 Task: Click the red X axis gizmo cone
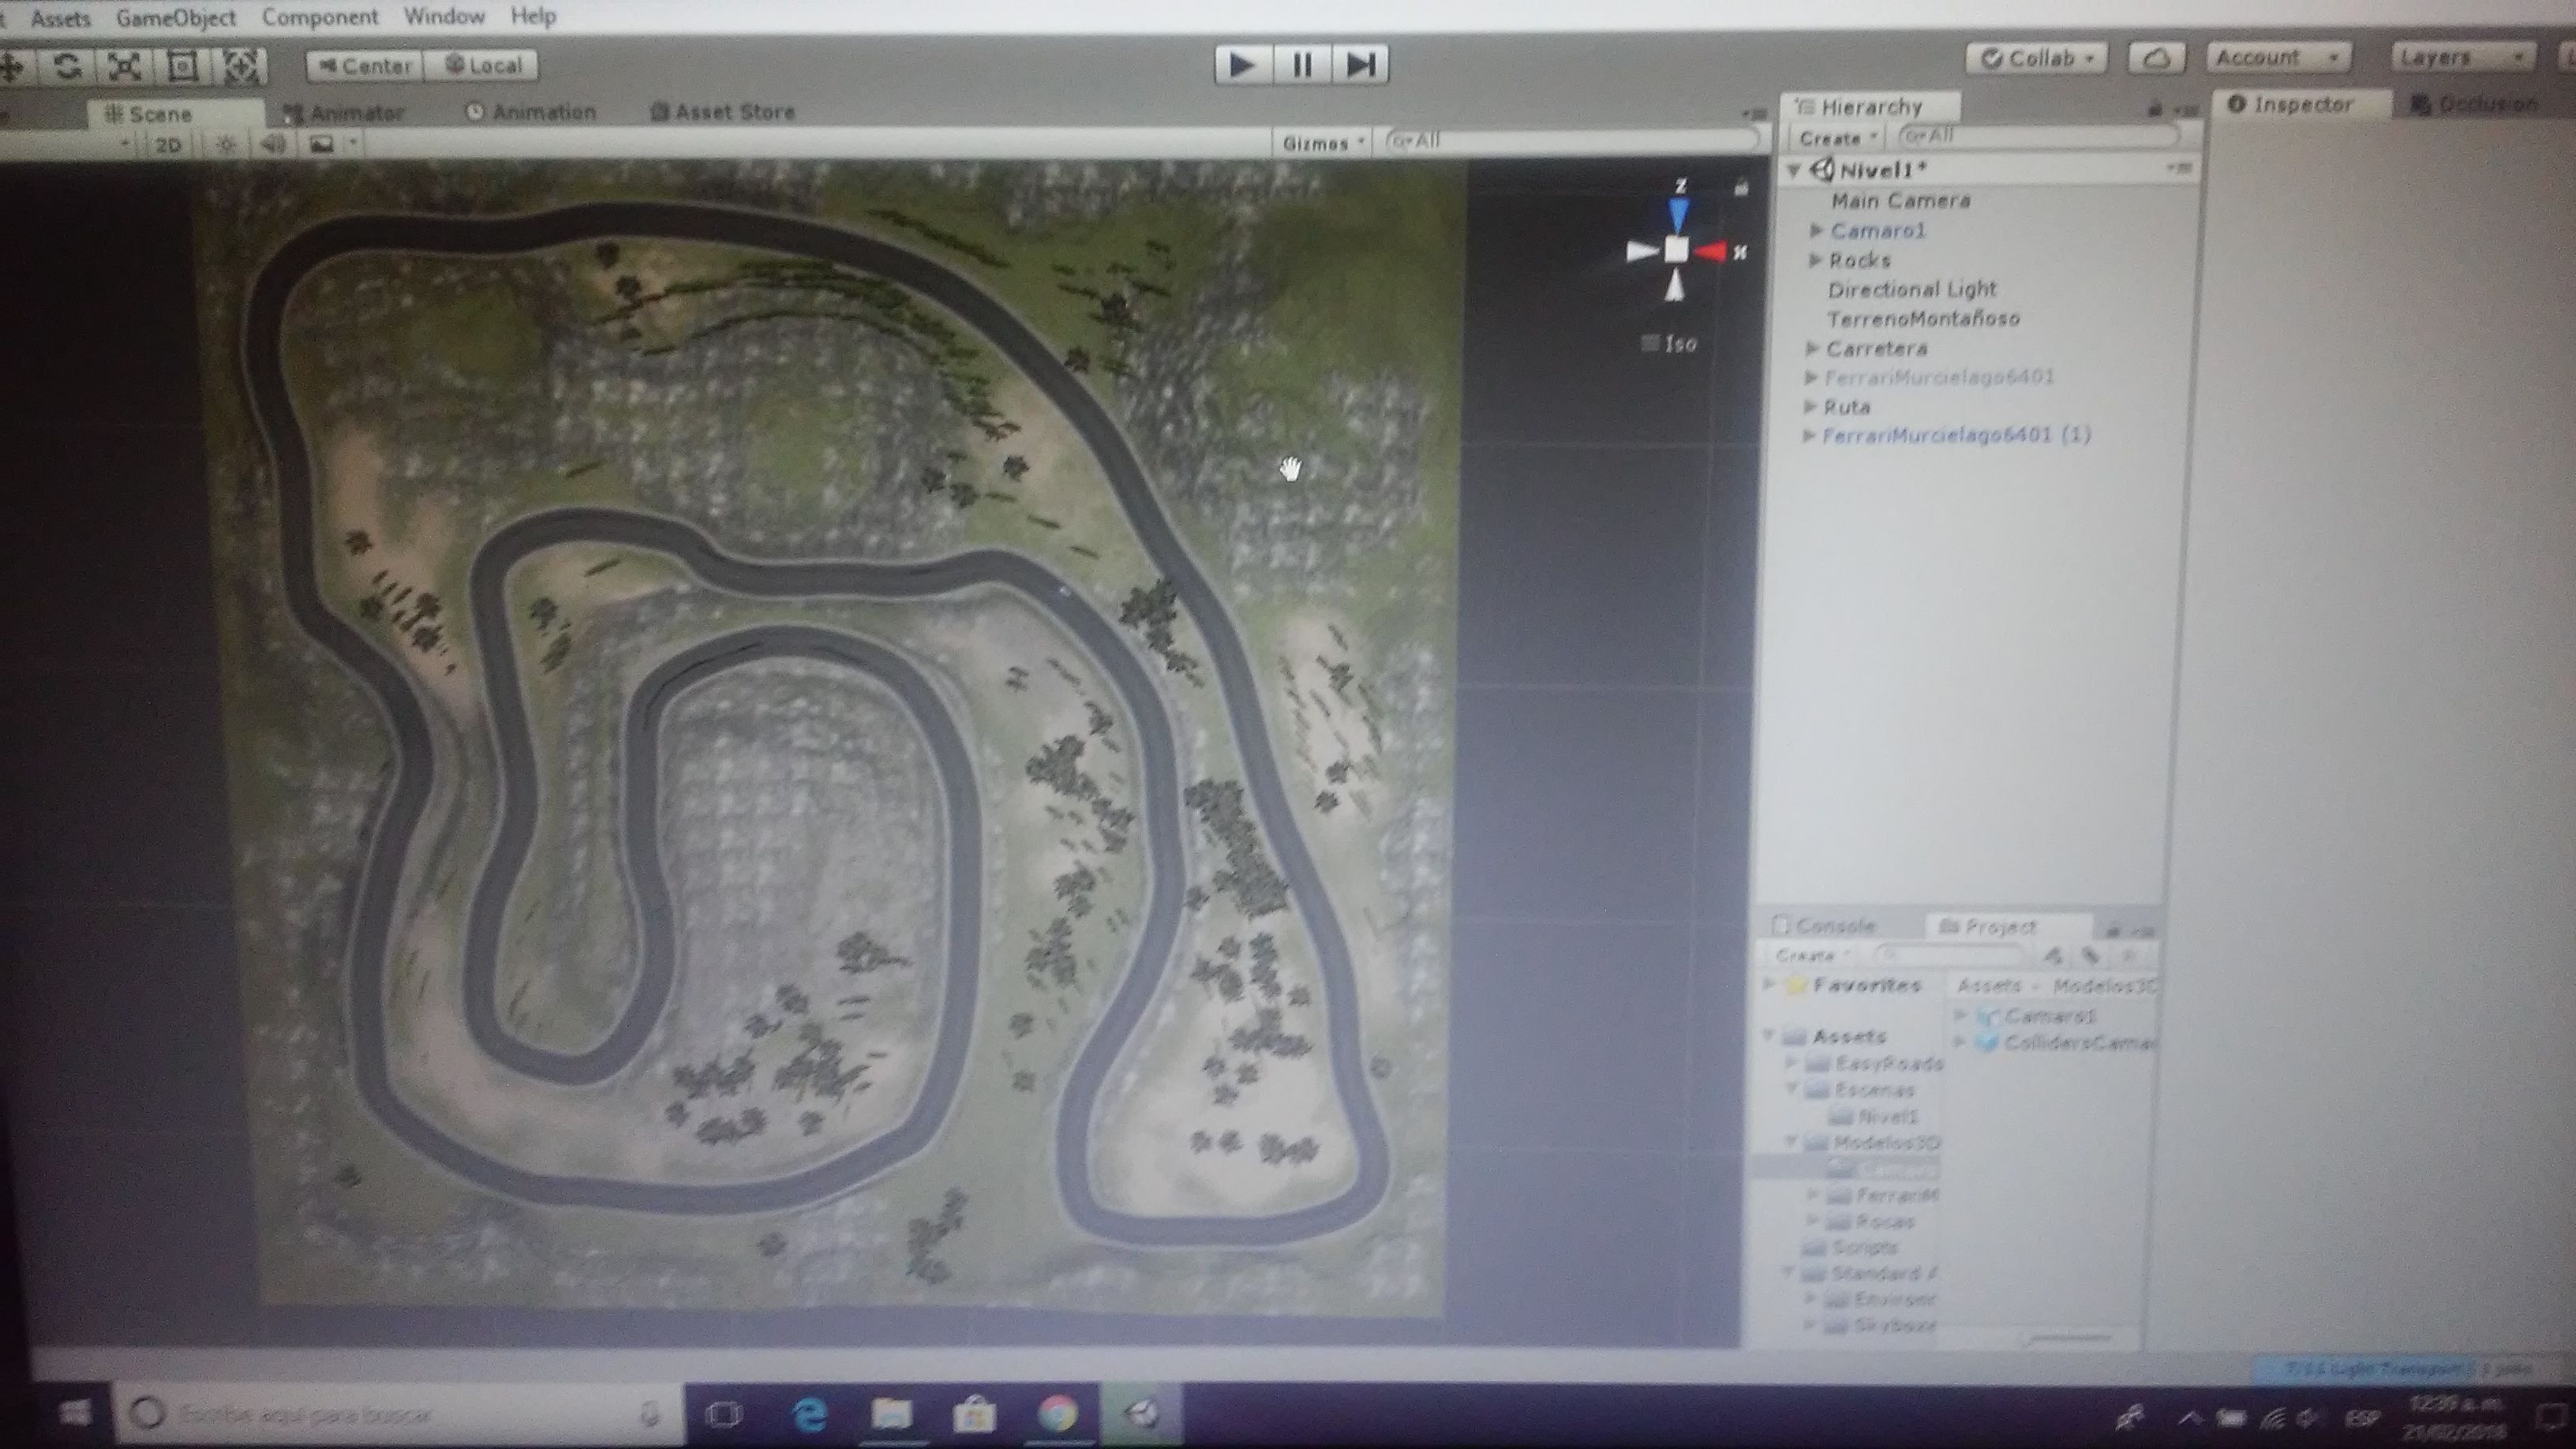[1711, 251]
